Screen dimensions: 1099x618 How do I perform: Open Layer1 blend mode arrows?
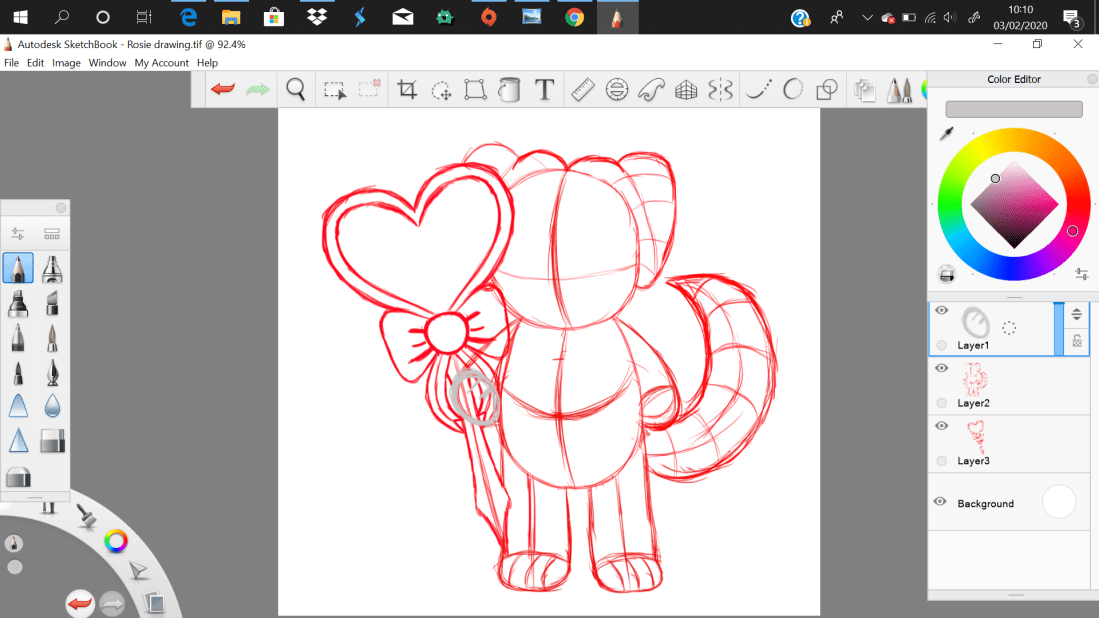point(1077,314)
